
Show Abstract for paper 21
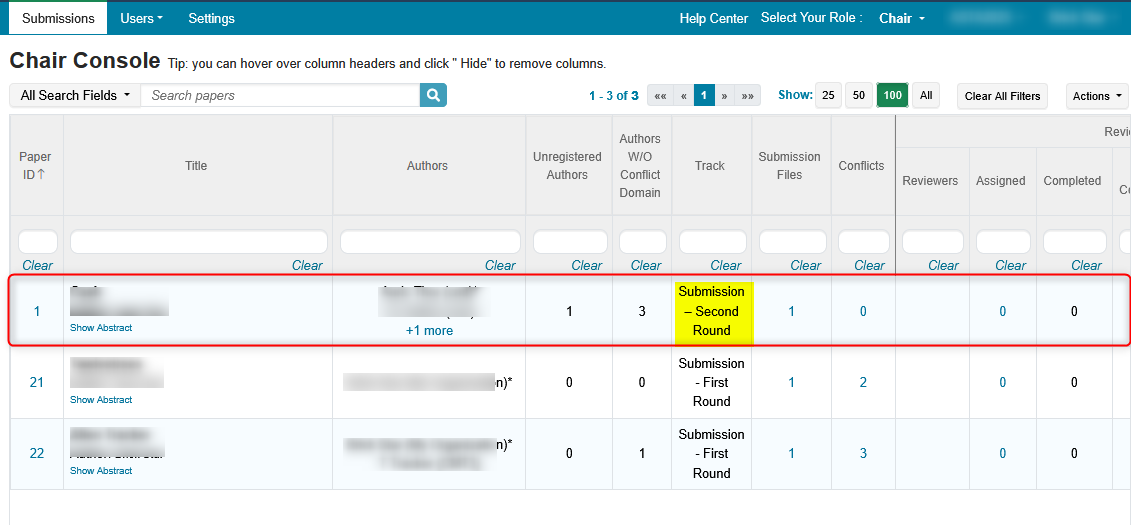click(x=101, y=400)
